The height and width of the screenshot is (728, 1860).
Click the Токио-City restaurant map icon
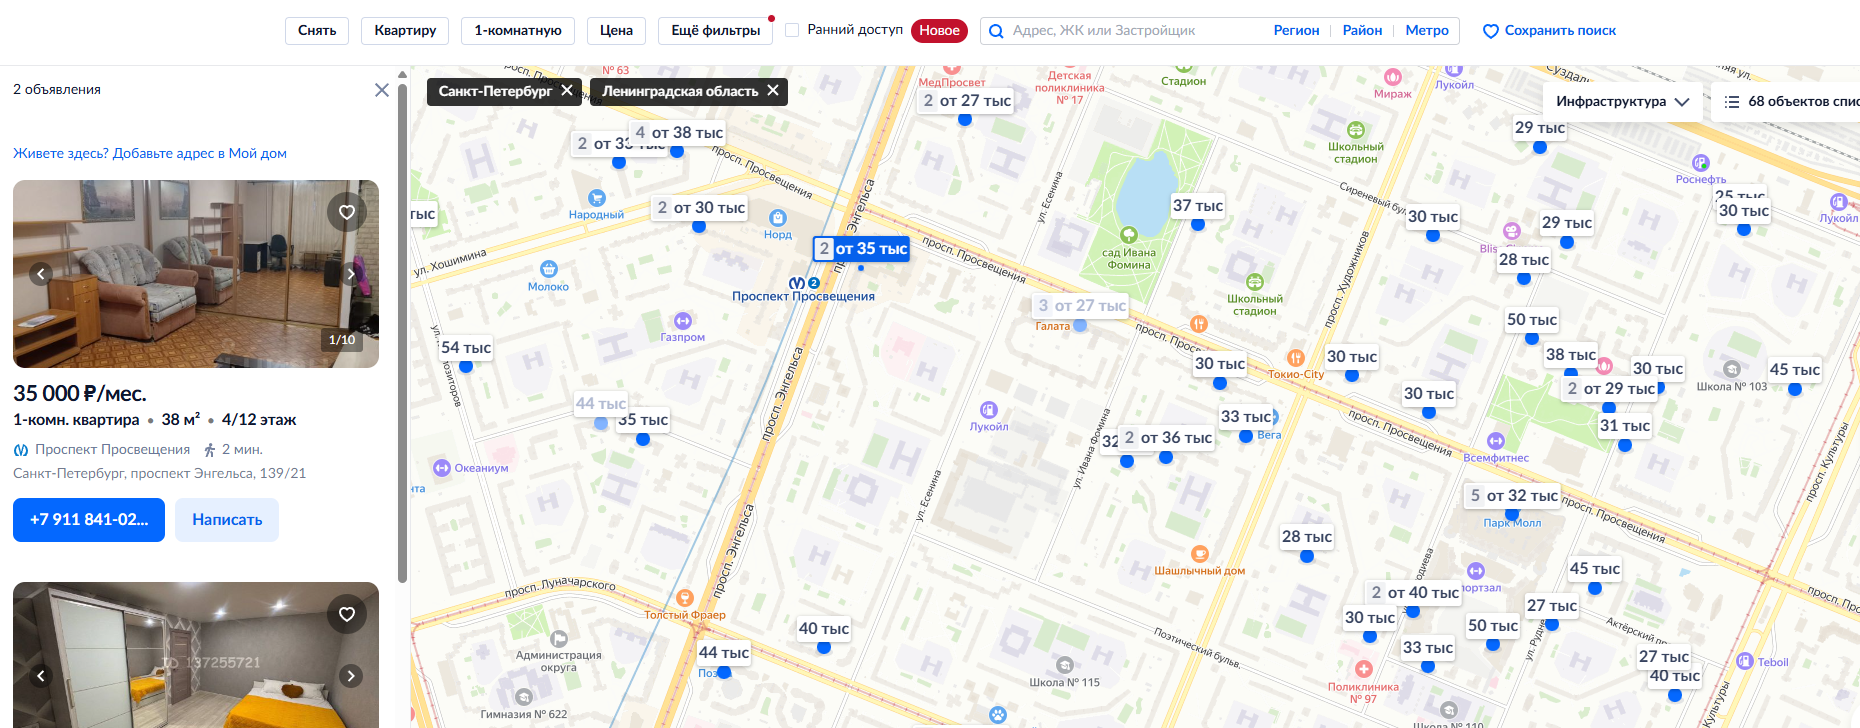click(1296, 358)
